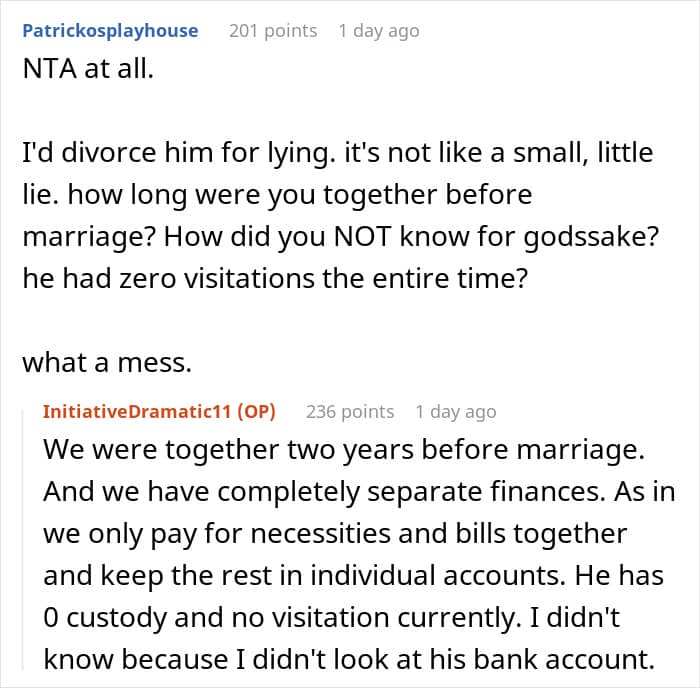Viewport: 700px width, 688px height.
Task: Open the Patrickosplayhouse comment's "1 day ago" permalink
Action: point(379,31)
